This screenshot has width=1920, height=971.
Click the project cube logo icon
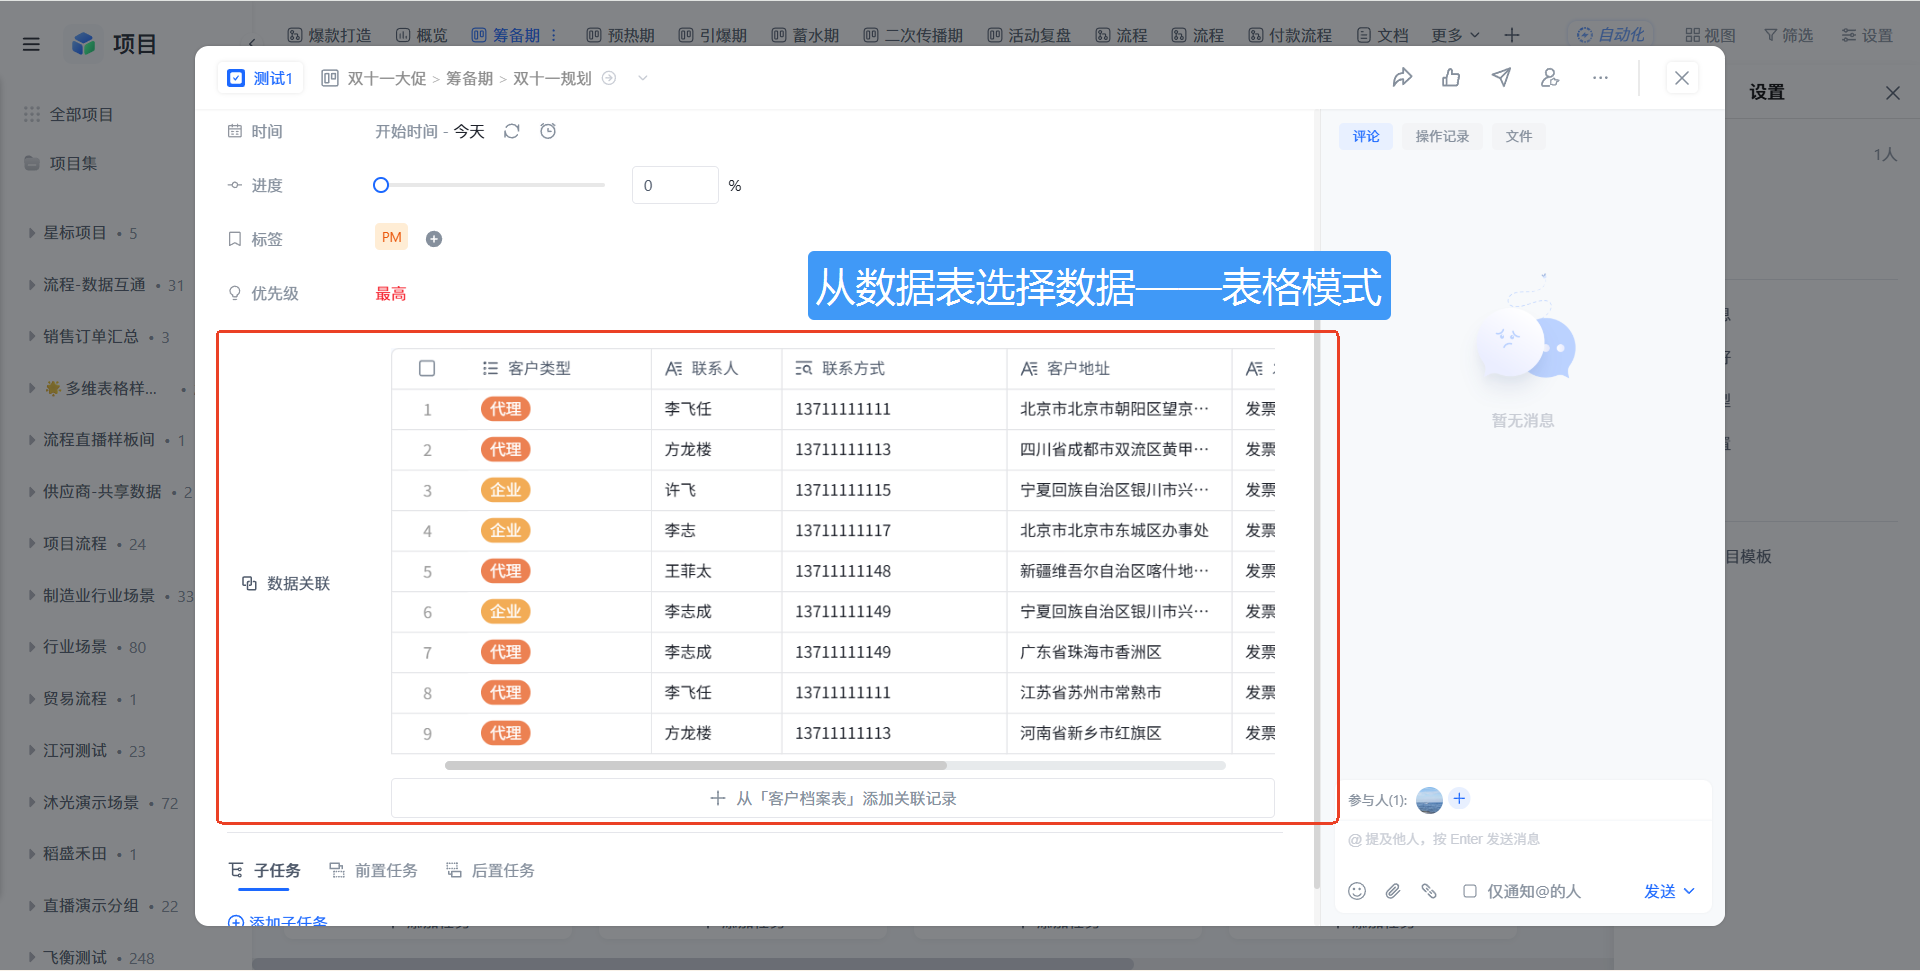click(x=84, y=44)
